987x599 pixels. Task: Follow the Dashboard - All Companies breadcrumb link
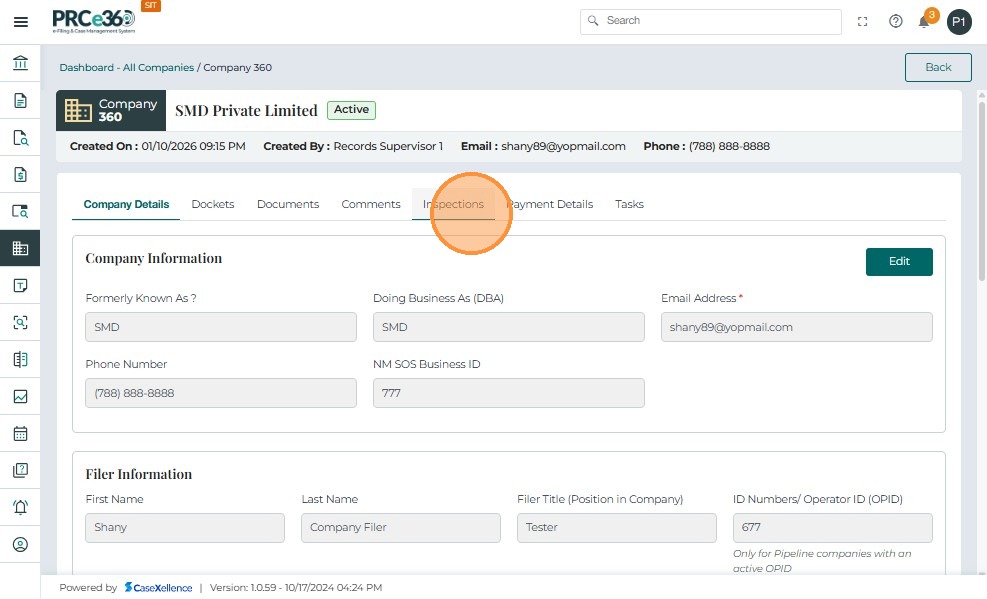click(126, 68)
